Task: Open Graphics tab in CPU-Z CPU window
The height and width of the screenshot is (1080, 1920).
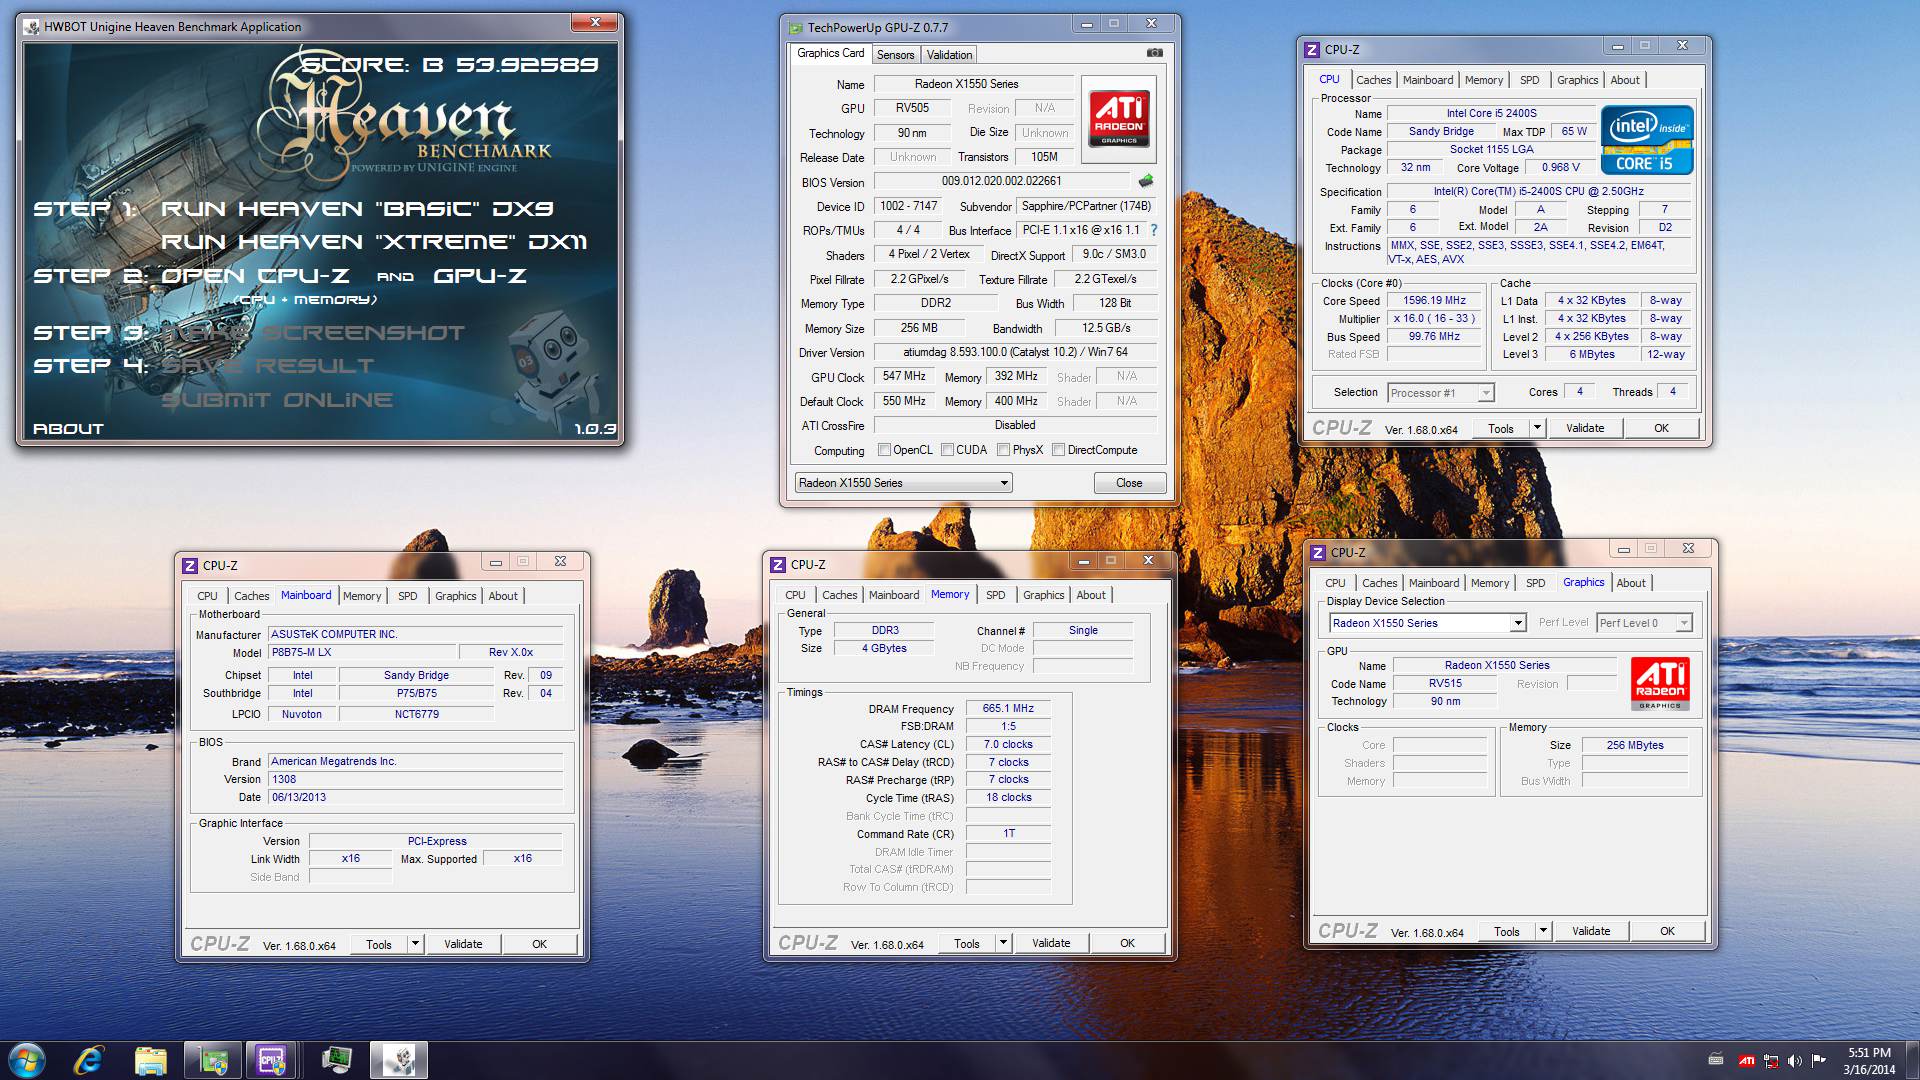Action: pyautogui.click(x=1577, y=80)
